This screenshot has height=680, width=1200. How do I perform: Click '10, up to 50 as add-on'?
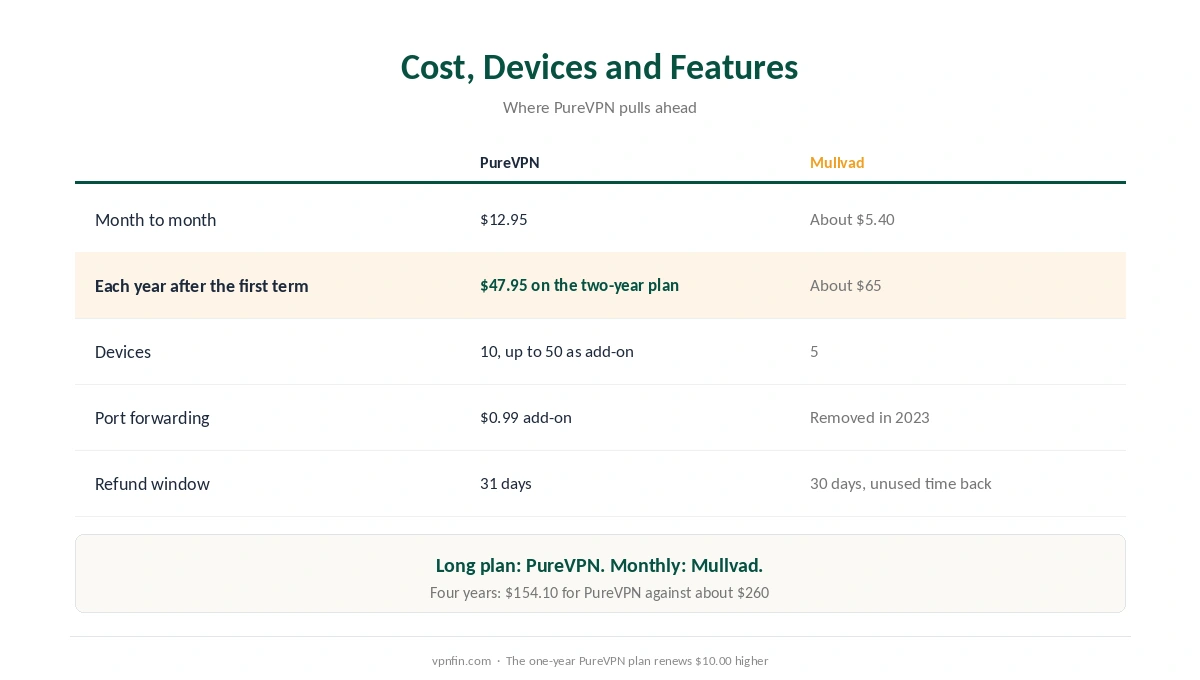pyautogui.click(x=556, y=351)
